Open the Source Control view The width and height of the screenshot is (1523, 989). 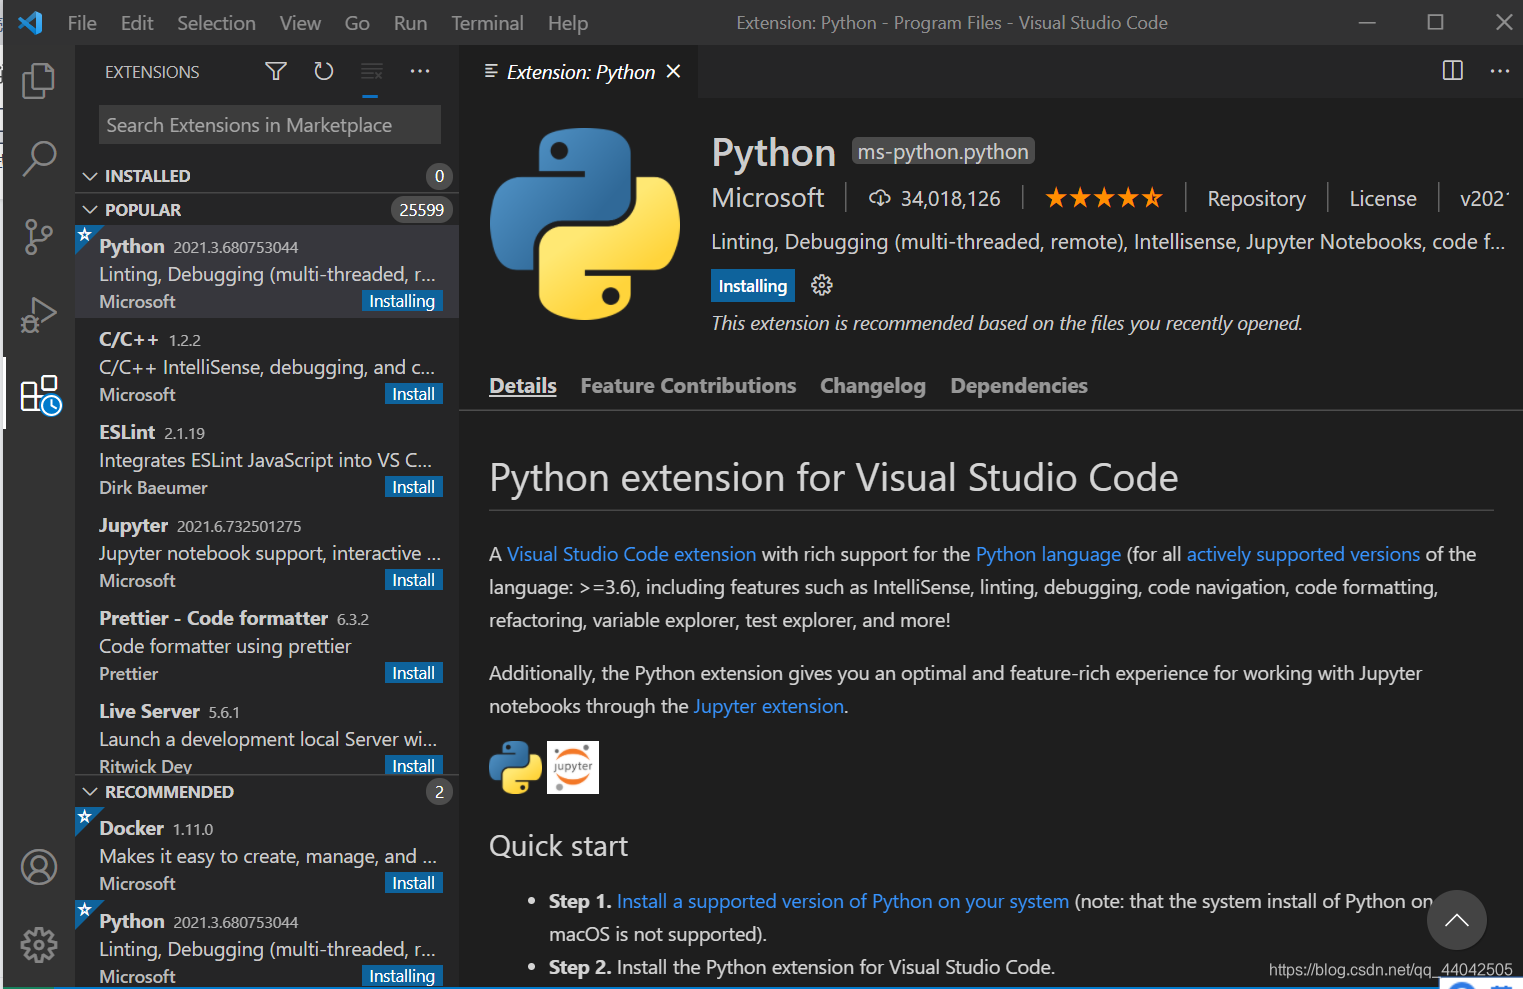pyautogui.click(x=38, y=237)
